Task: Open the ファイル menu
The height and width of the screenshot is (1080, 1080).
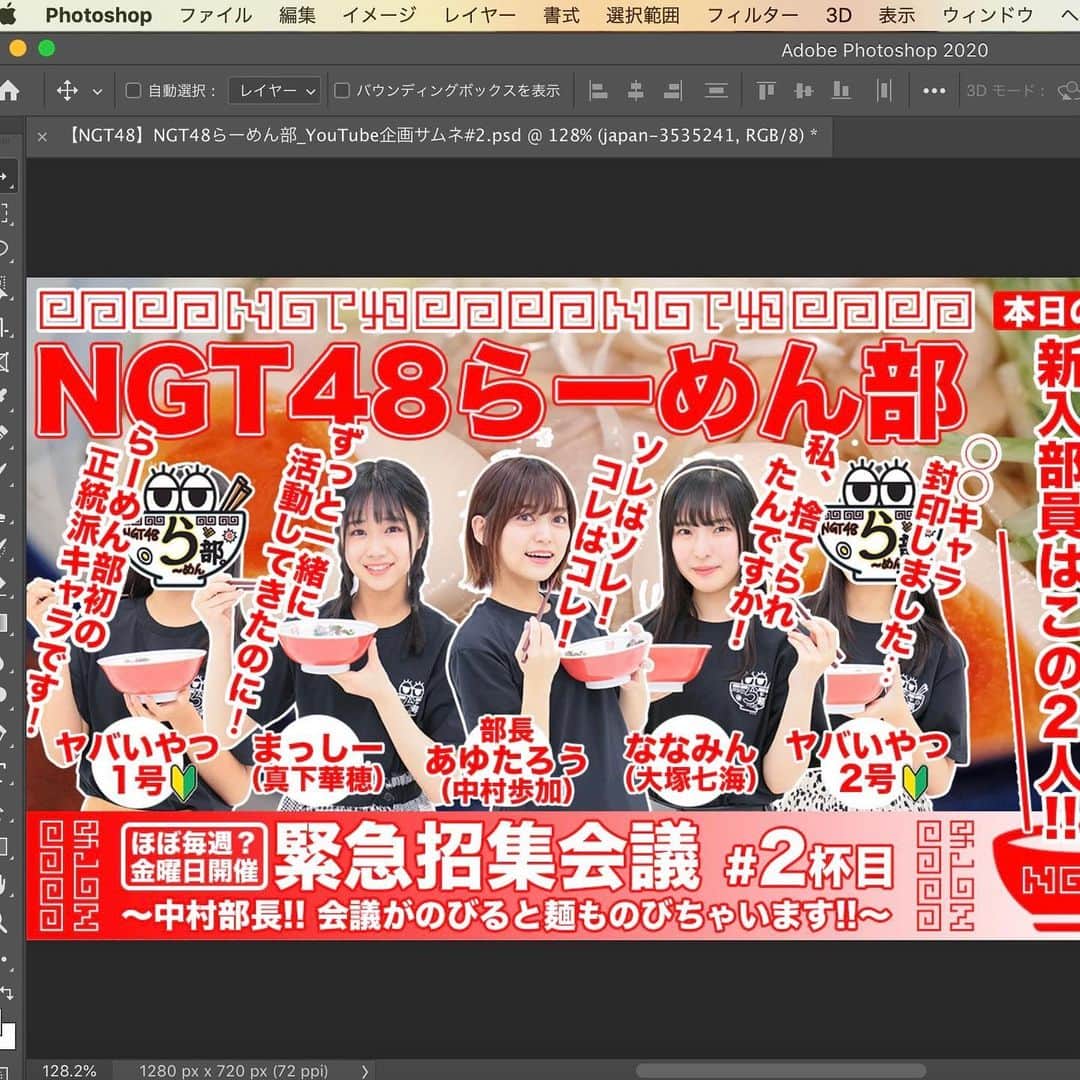Action: pos(216,15)
